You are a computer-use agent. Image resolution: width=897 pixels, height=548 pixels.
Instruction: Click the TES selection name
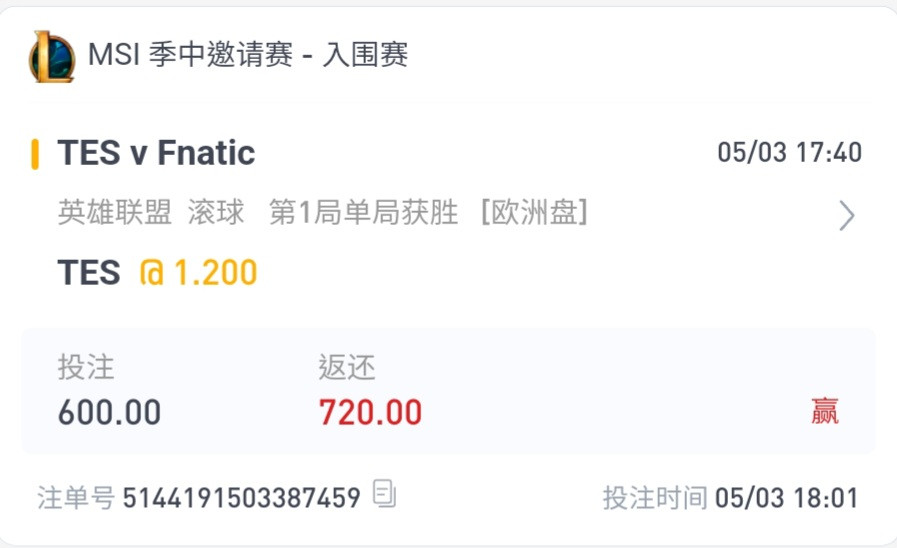point(89,272)
